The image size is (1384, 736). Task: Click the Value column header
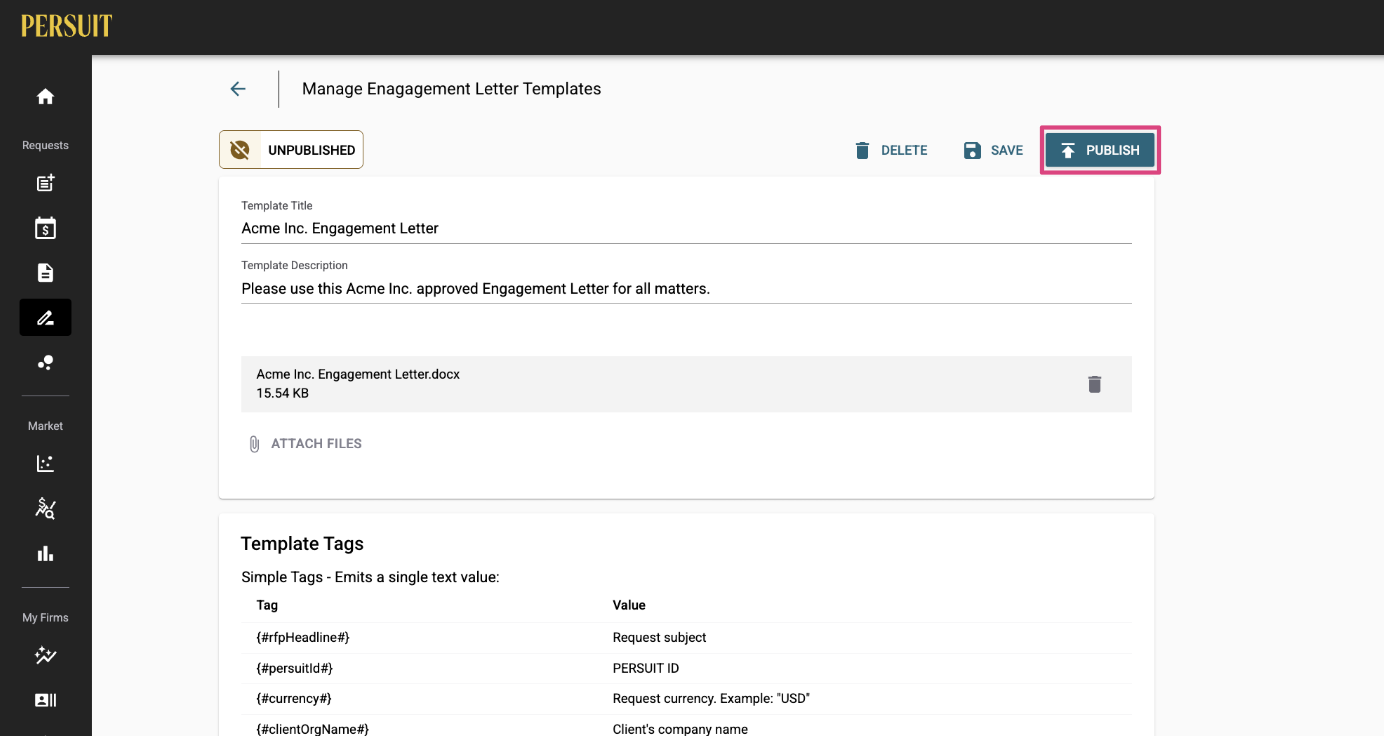tap(629, 605)
